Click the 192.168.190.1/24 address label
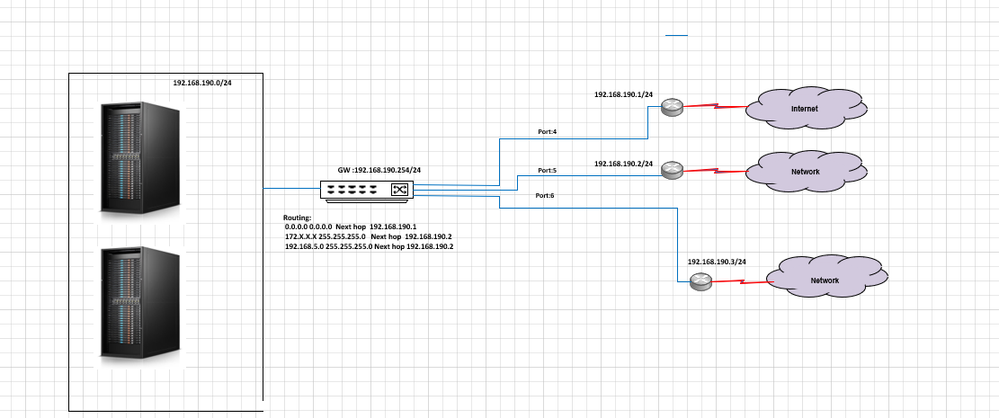This screenshot has width=999, height=418. [x=624, y=94]
